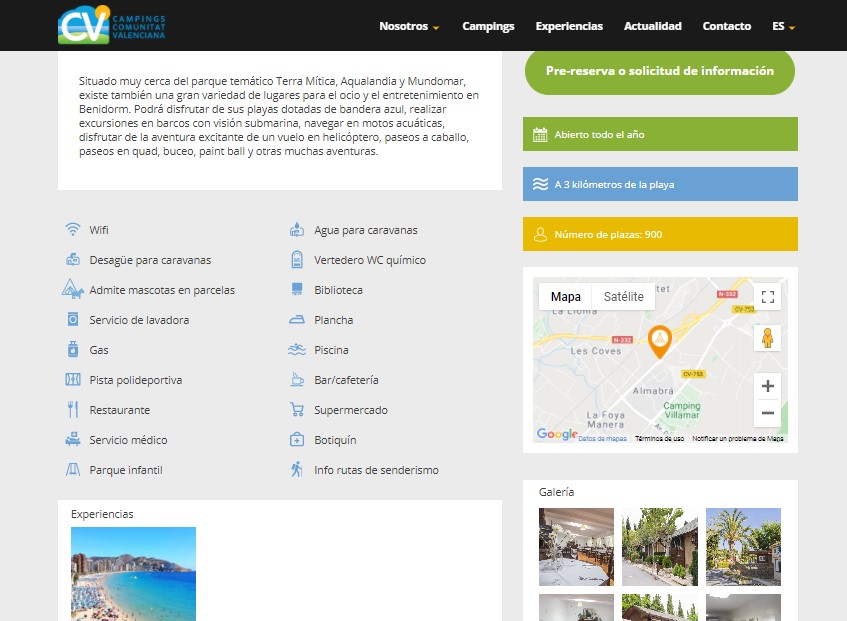Viewport: 847px width, 621px height.
Task: Click the hiking routes icon
Action: click(297, 469)
